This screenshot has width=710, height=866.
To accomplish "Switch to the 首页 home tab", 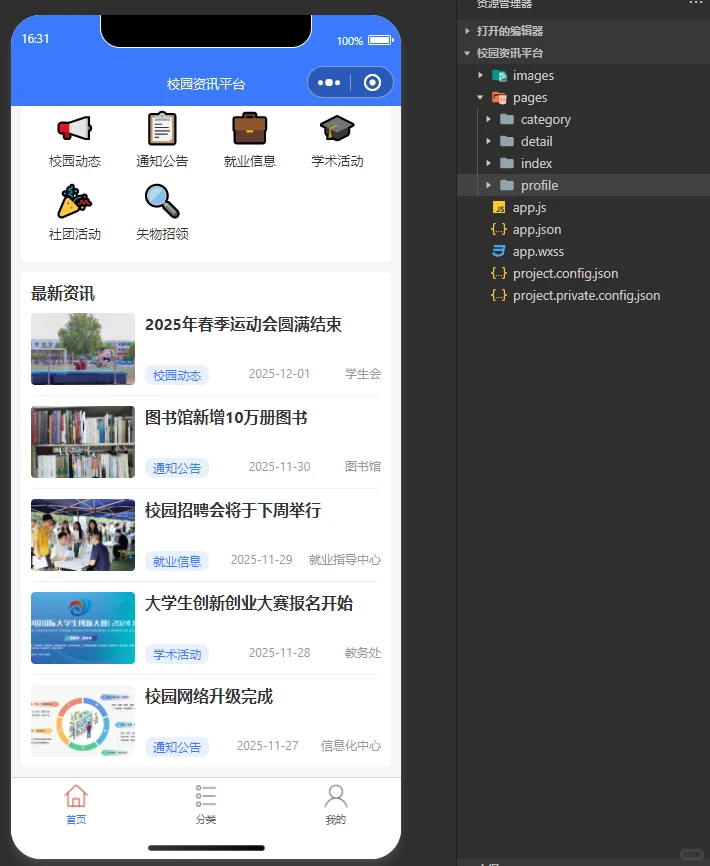I will 76,805.
